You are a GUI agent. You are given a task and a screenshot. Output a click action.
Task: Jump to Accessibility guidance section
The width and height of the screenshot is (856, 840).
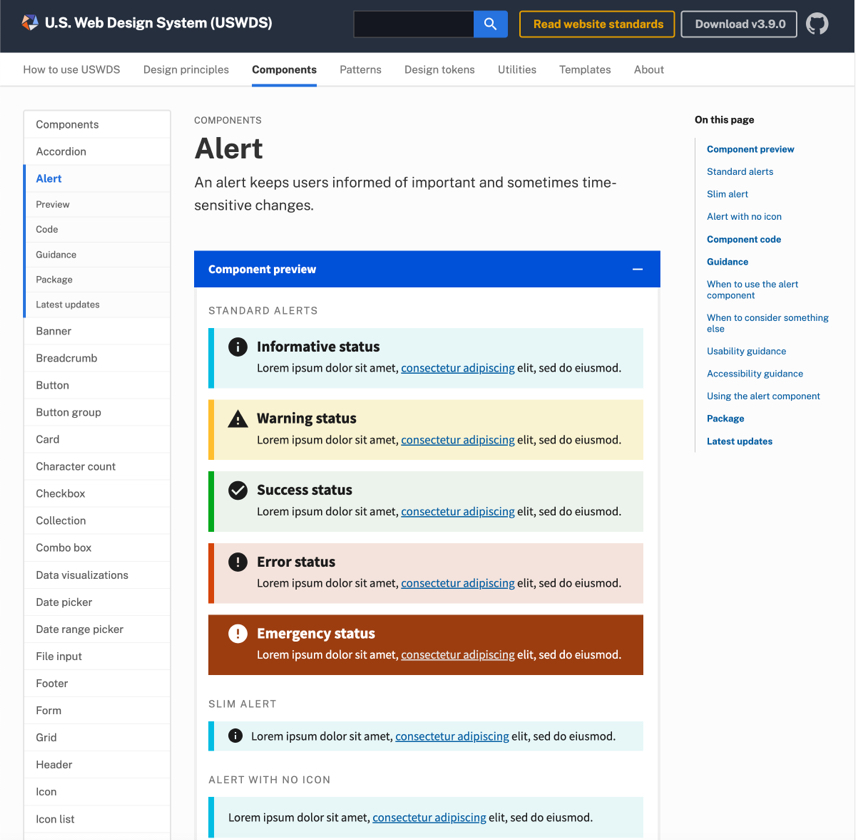click(x=754, y=374)
